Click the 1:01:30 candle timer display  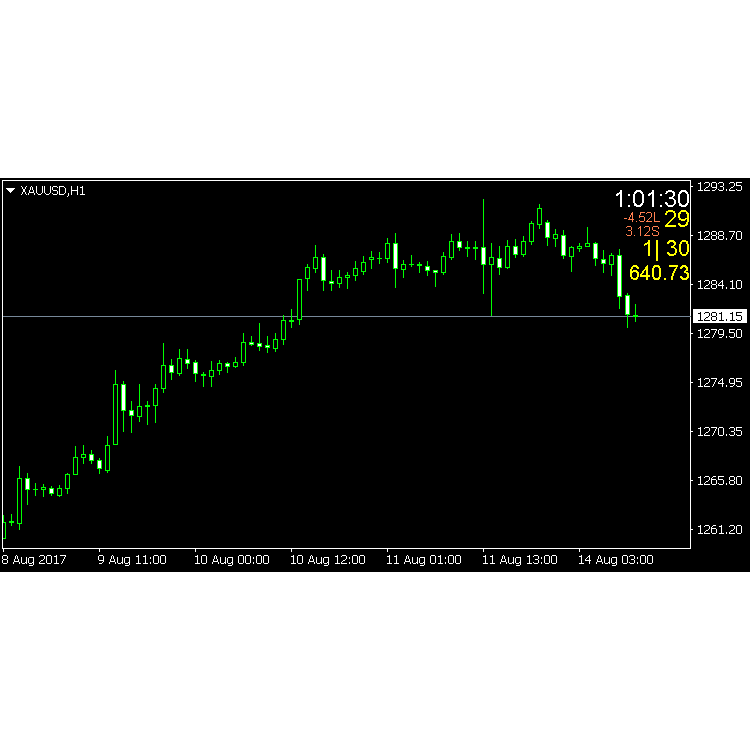(x=652, y=199)
